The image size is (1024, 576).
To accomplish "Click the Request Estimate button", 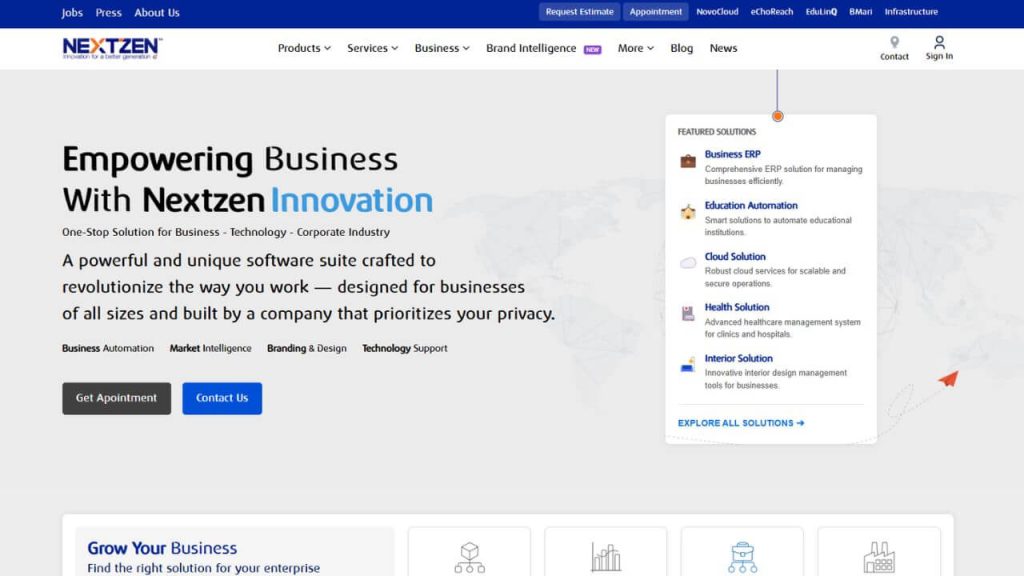I will [x=579, y=12].
